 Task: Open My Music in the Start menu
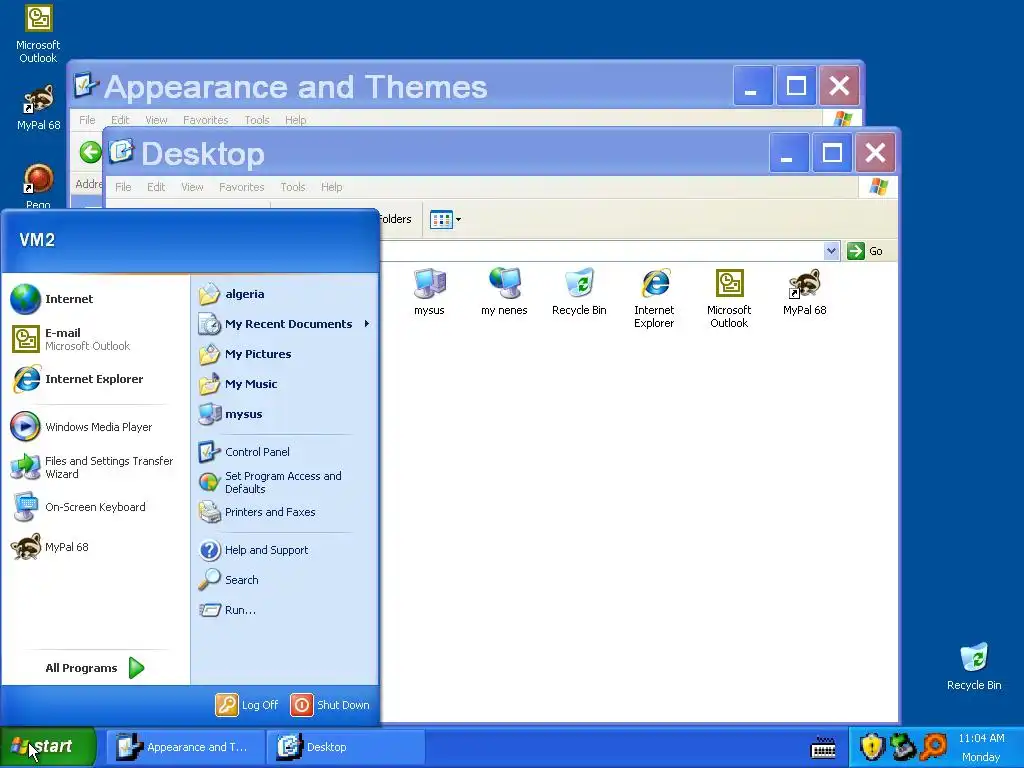285,384
